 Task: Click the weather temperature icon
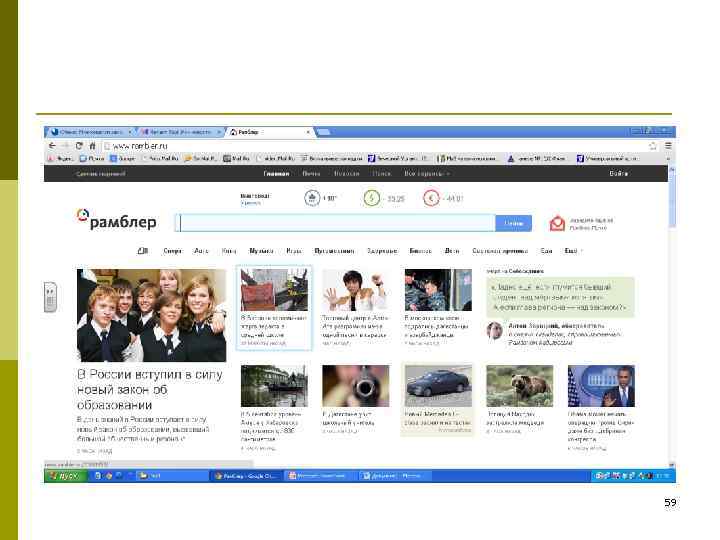[312, 198]
